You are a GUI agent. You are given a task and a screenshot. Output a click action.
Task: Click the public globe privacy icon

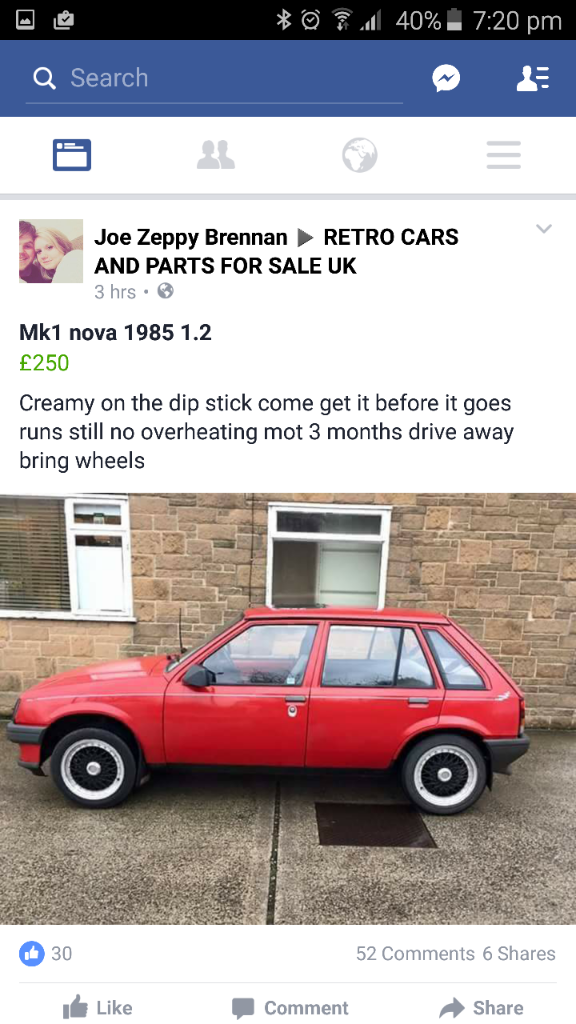coord(166,291)
